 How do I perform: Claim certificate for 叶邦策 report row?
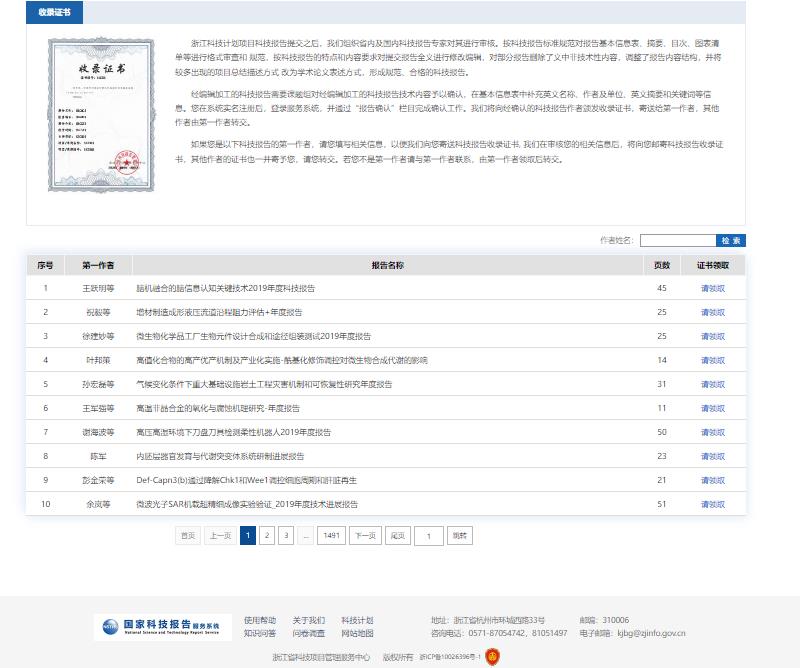[713, 360]
